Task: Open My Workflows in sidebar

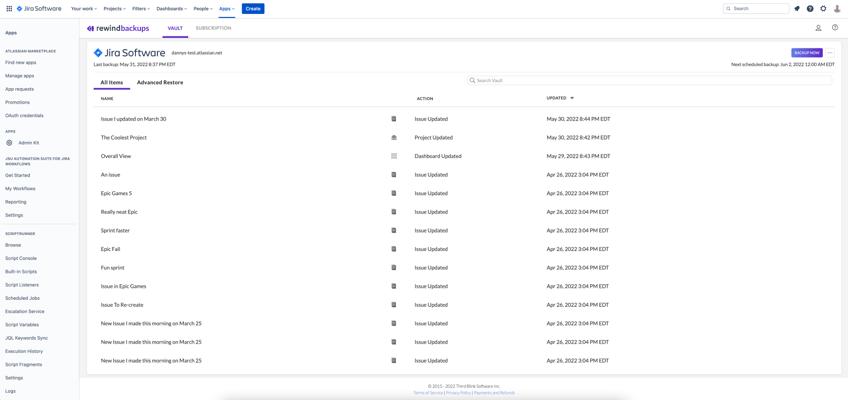Action: coord(20,189)
